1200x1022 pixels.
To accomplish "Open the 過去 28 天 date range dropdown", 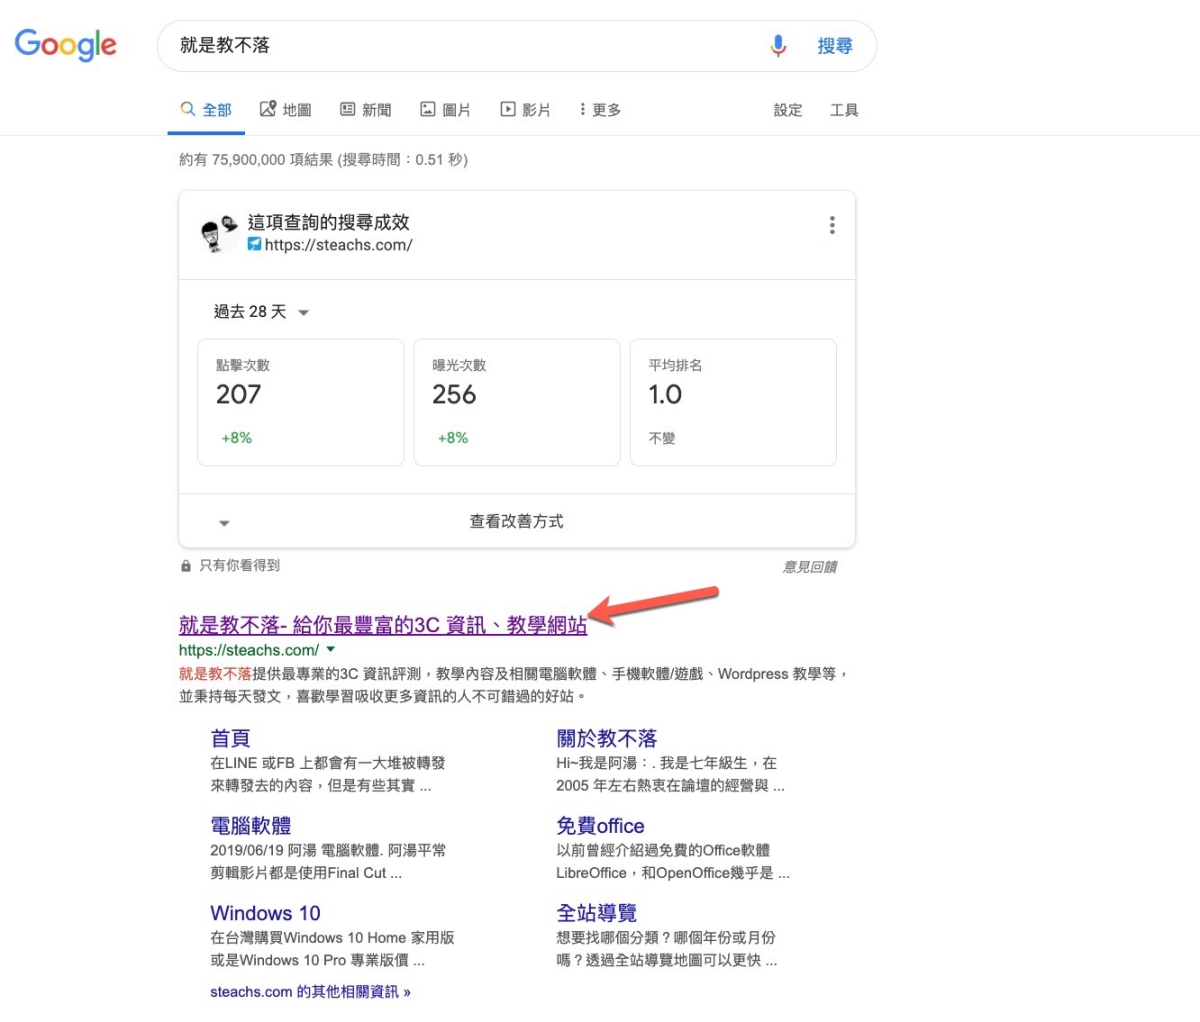I will pyautogui.click(x=261, y=312).
